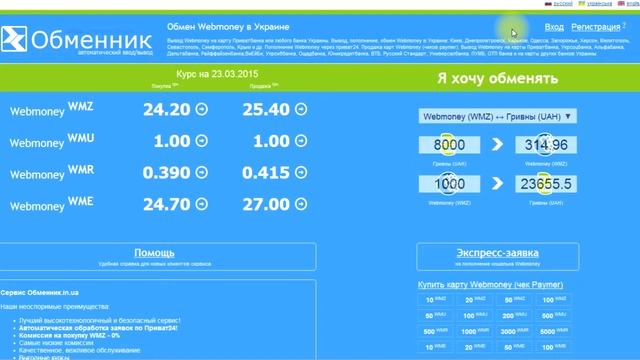This screenshot has height=360, width=640.
Task: Click the Ukrainian flag icon
Action: (x=582, y=3)
